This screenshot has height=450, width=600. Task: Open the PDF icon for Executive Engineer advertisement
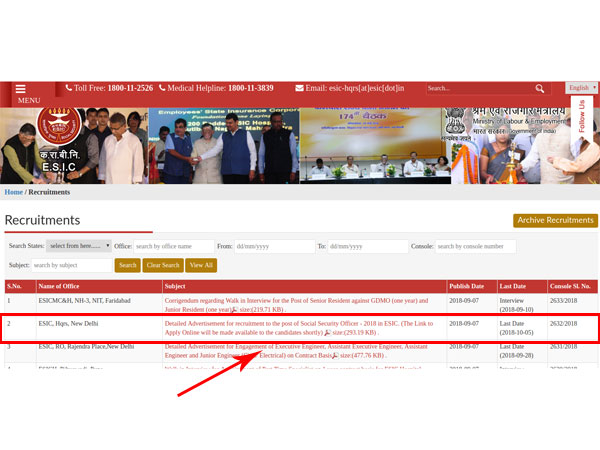coord(335,355)
